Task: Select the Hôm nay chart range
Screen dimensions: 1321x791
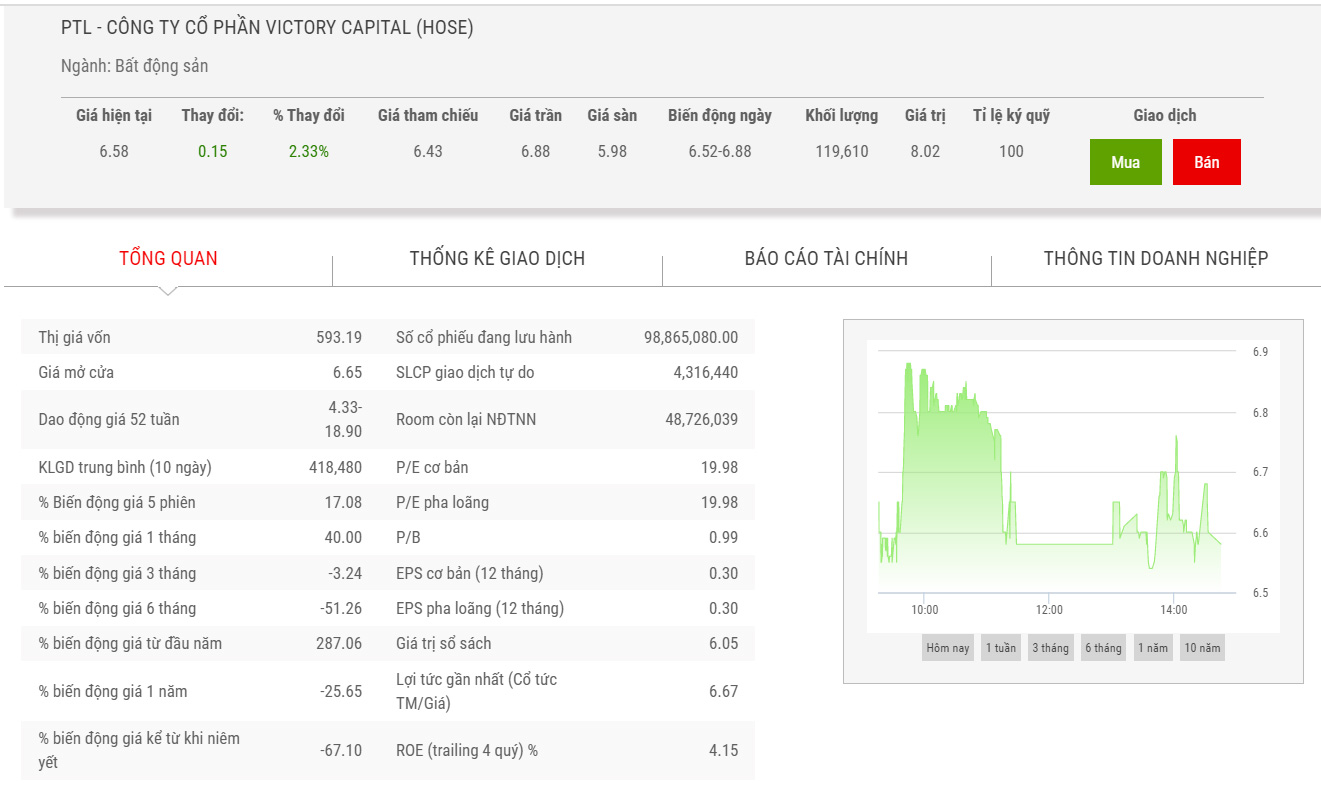Action: point(947,648)
